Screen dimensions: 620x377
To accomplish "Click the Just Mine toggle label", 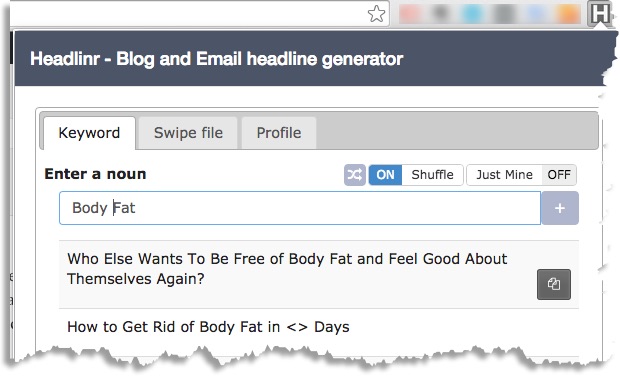I will [x=504, y=175].
